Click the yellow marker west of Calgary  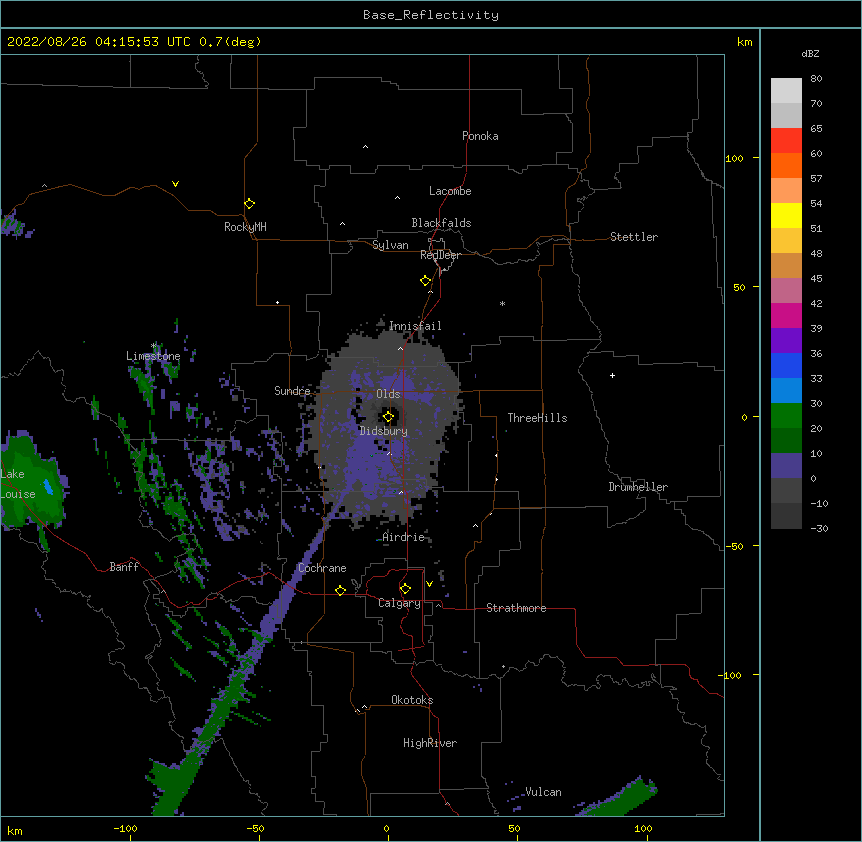pyautogui.click(x=340, y=590)
